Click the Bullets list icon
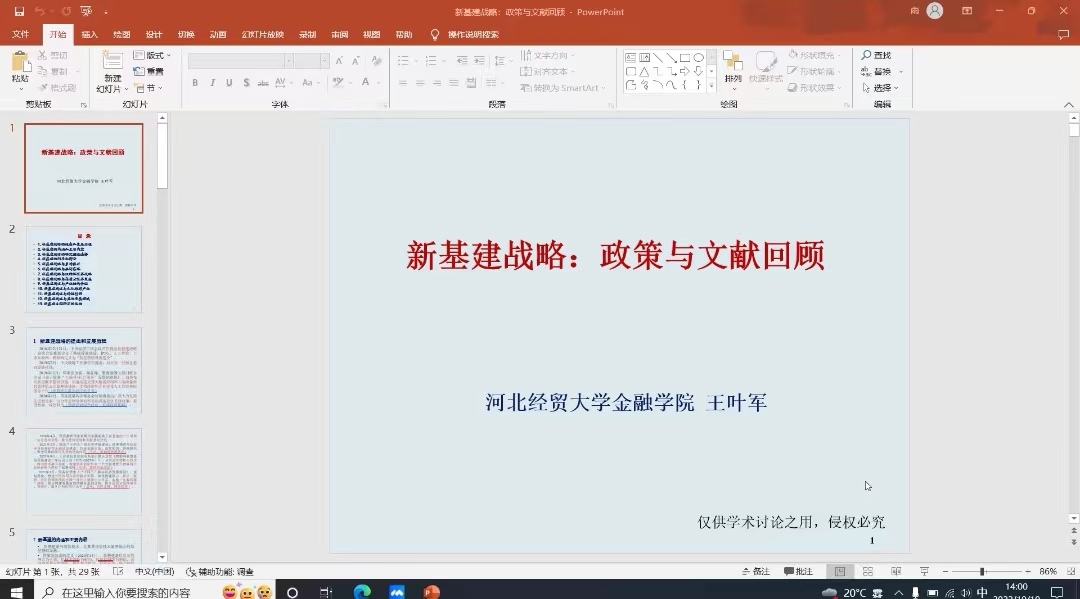The width and height of the screenshot is (1080, 599). coord(404,61)
